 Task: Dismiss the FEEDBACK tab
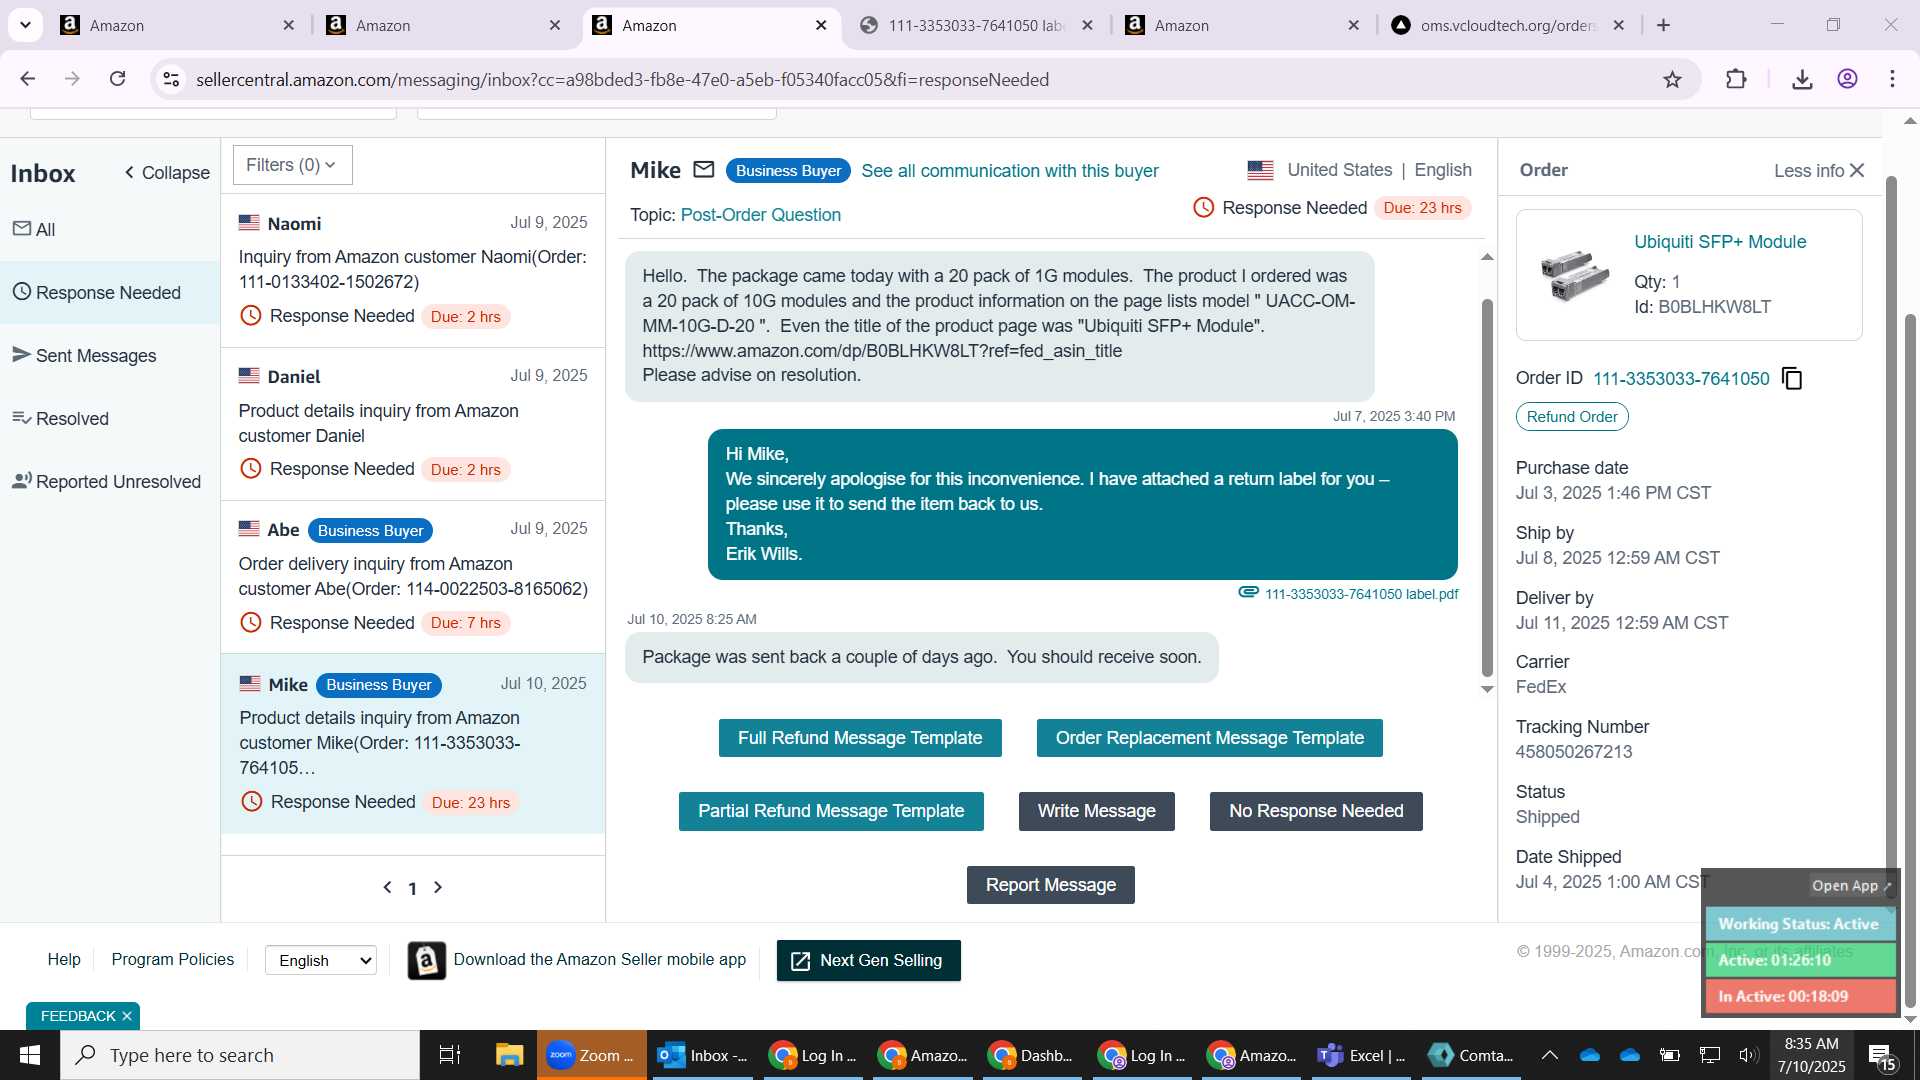click(x=127, y=1016)
